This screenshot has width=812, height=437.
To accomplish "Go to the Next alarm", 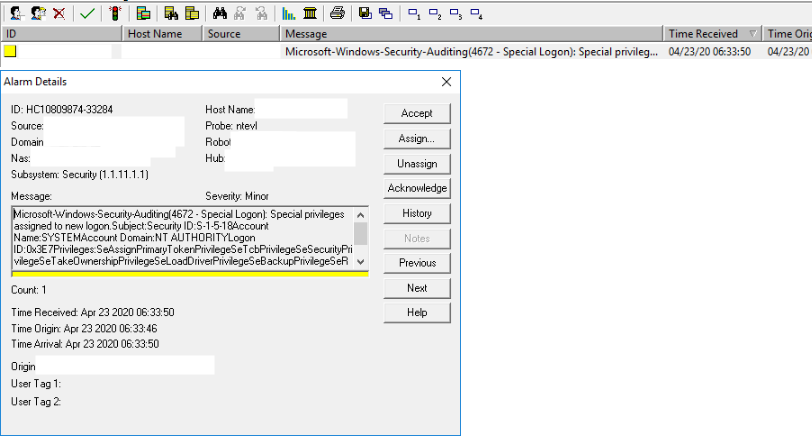I will click(417, 288).
